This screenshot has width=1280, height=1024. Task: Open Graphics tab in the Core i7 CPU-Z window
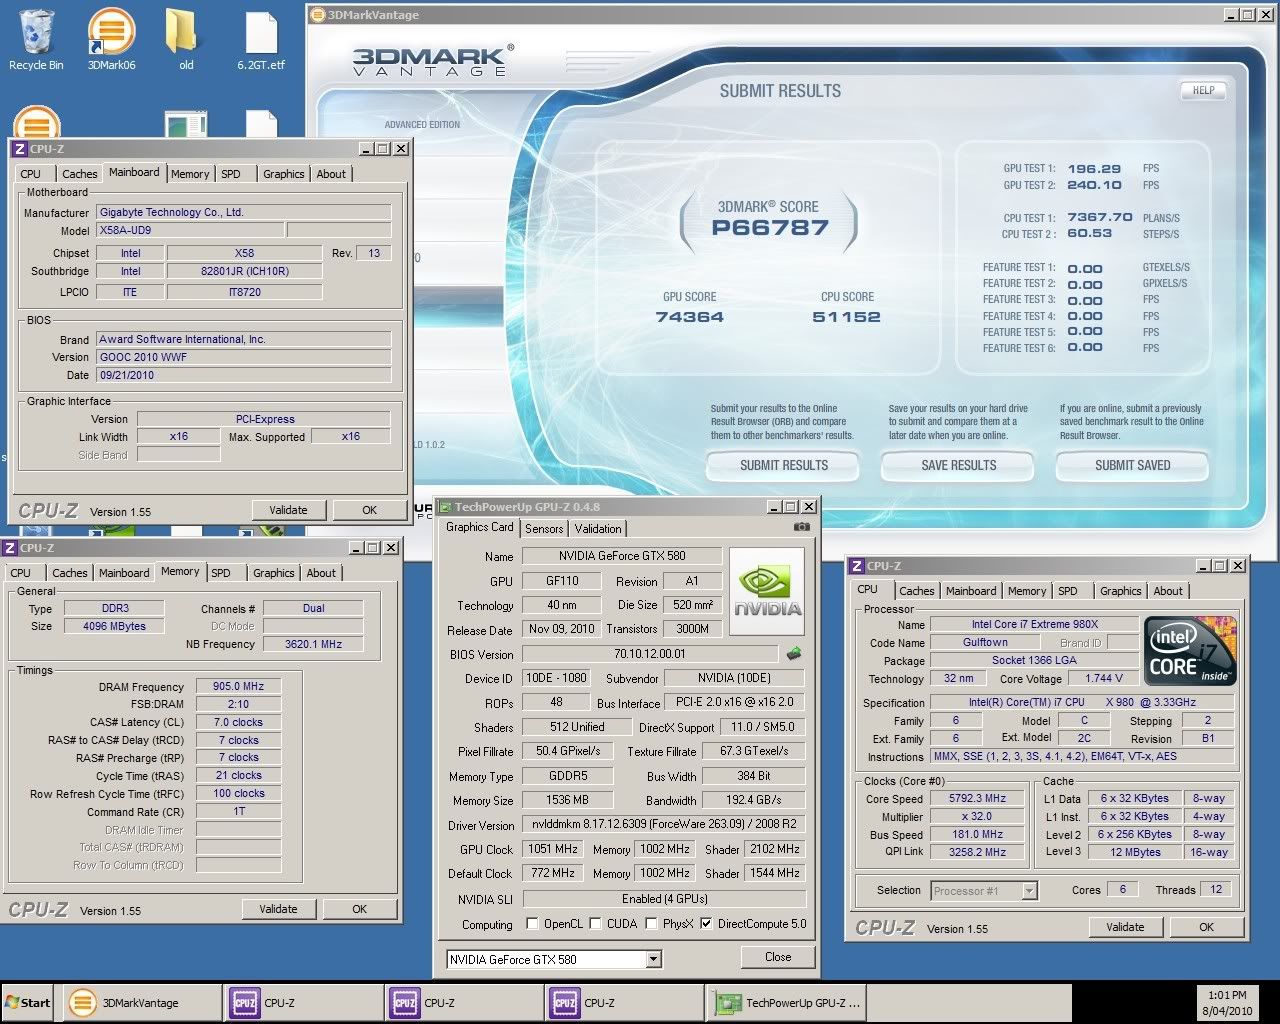pos(1121,591)
